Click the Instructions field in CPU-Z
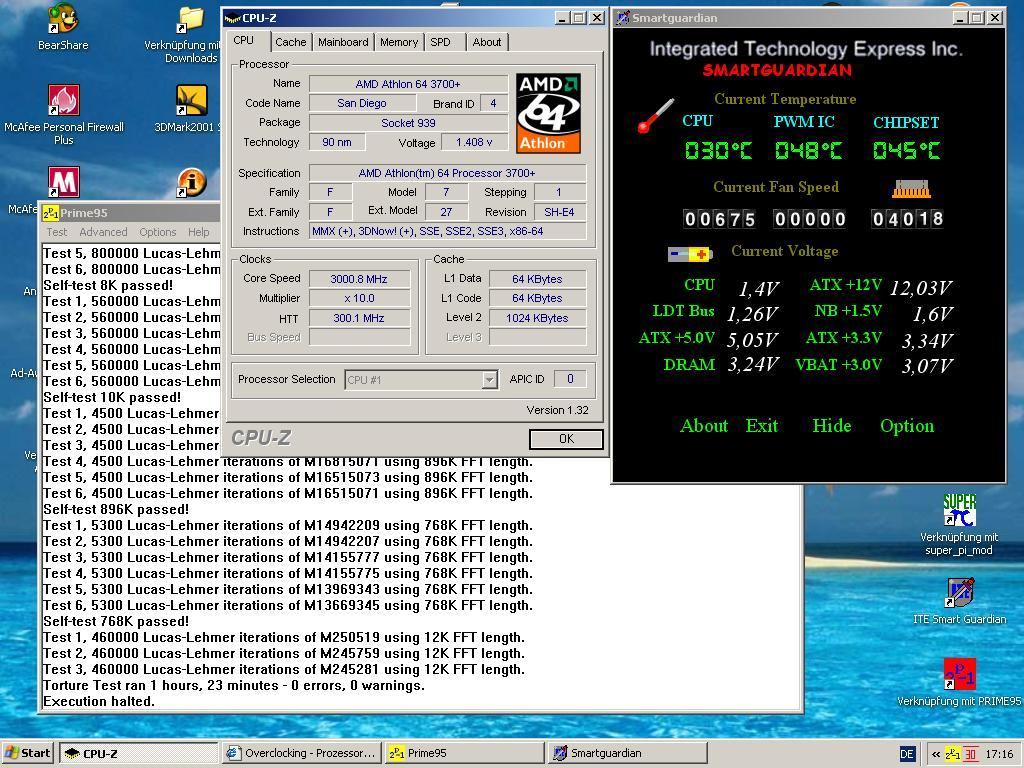1024x768 pixels. 447,231
